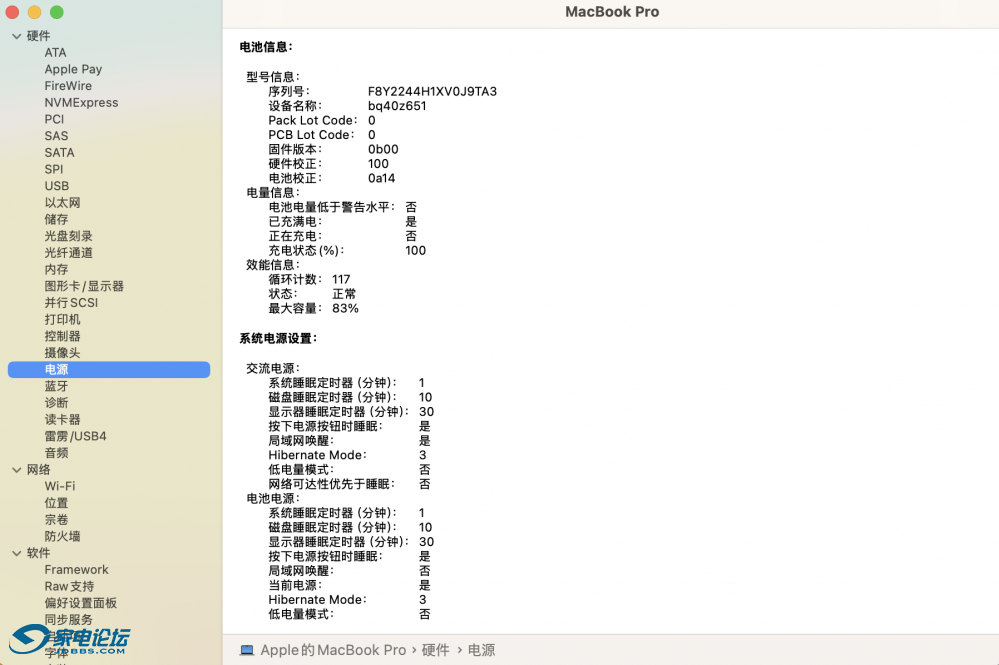Open the 储存 sidebar entry
This screenshot has height=665, width=999.
[56, 219]
